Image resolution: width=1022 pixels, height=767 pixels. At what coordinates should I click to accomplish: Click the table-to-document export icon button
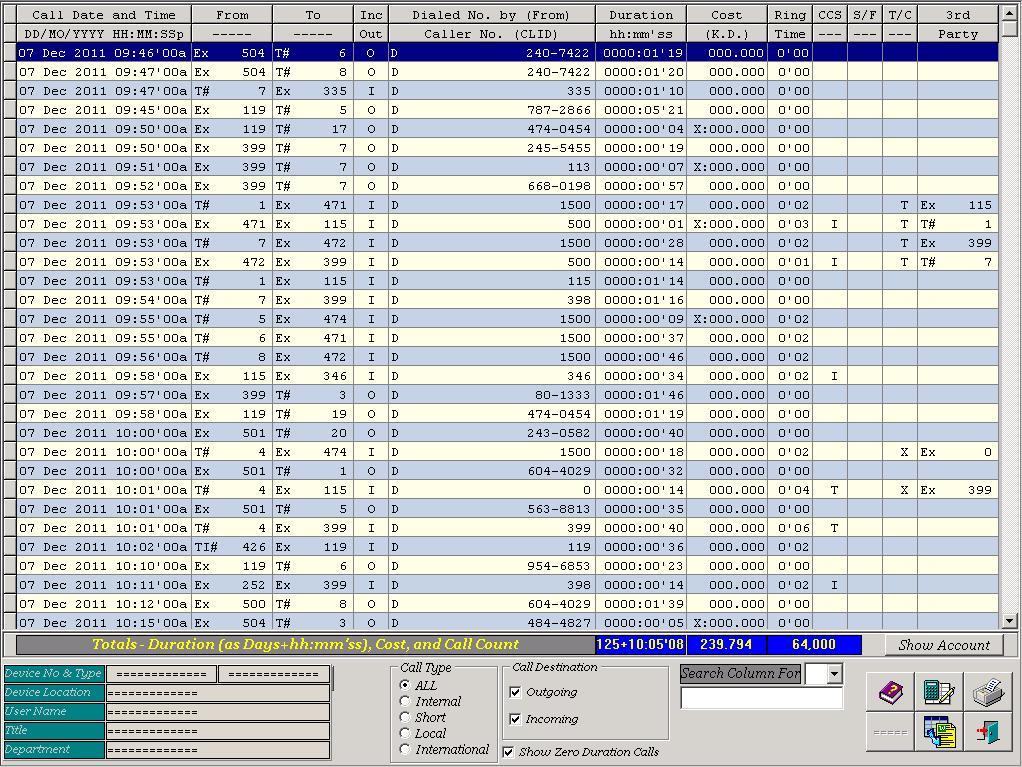939,731
